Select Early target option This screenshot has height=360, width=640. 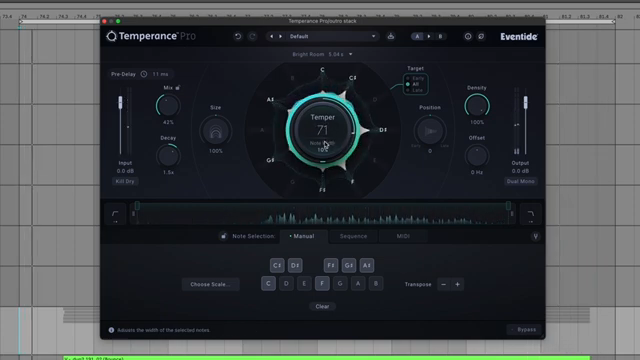[x=416, y=78]
